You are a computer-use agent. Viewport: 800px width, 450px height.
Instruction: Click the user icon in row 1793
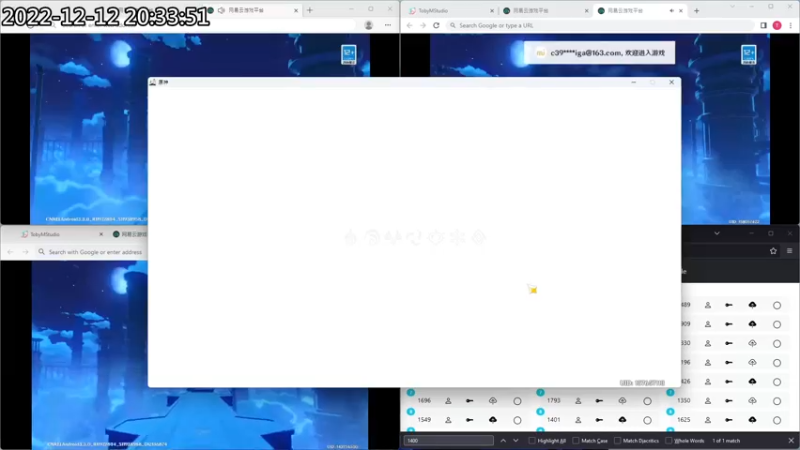[578, 401]
